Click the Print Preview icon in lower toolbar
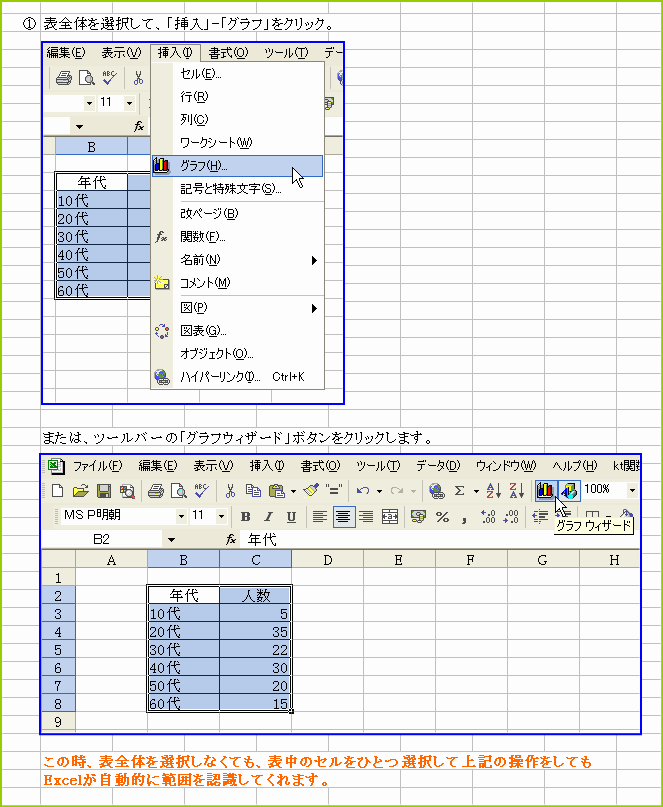 (x=179, y=490)
